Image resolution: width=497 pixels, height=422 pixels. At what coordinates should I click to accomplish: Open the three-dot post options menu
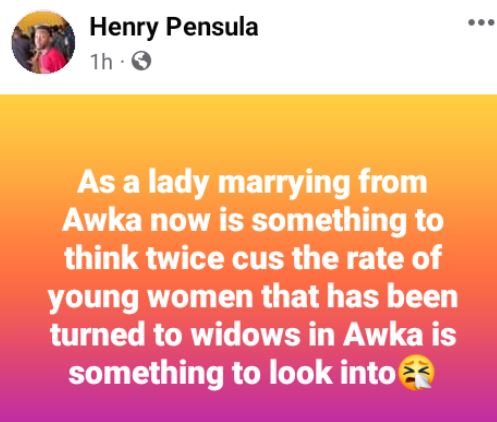pos(481,22)
